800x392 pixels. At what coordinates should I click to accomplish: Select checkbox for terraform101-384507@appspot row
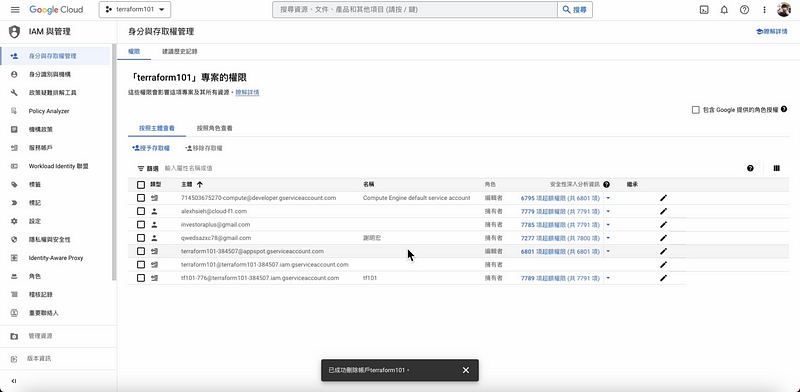[141, 251]
